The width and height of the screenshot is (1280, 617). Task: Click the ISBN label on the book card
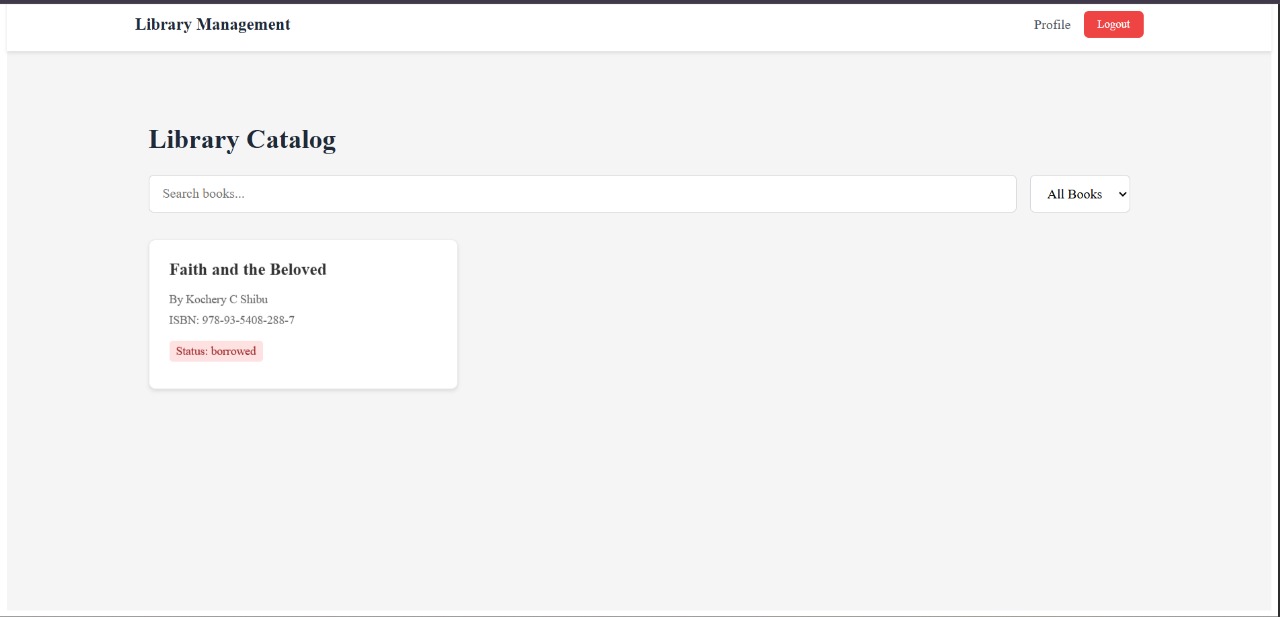click(183, 320)
